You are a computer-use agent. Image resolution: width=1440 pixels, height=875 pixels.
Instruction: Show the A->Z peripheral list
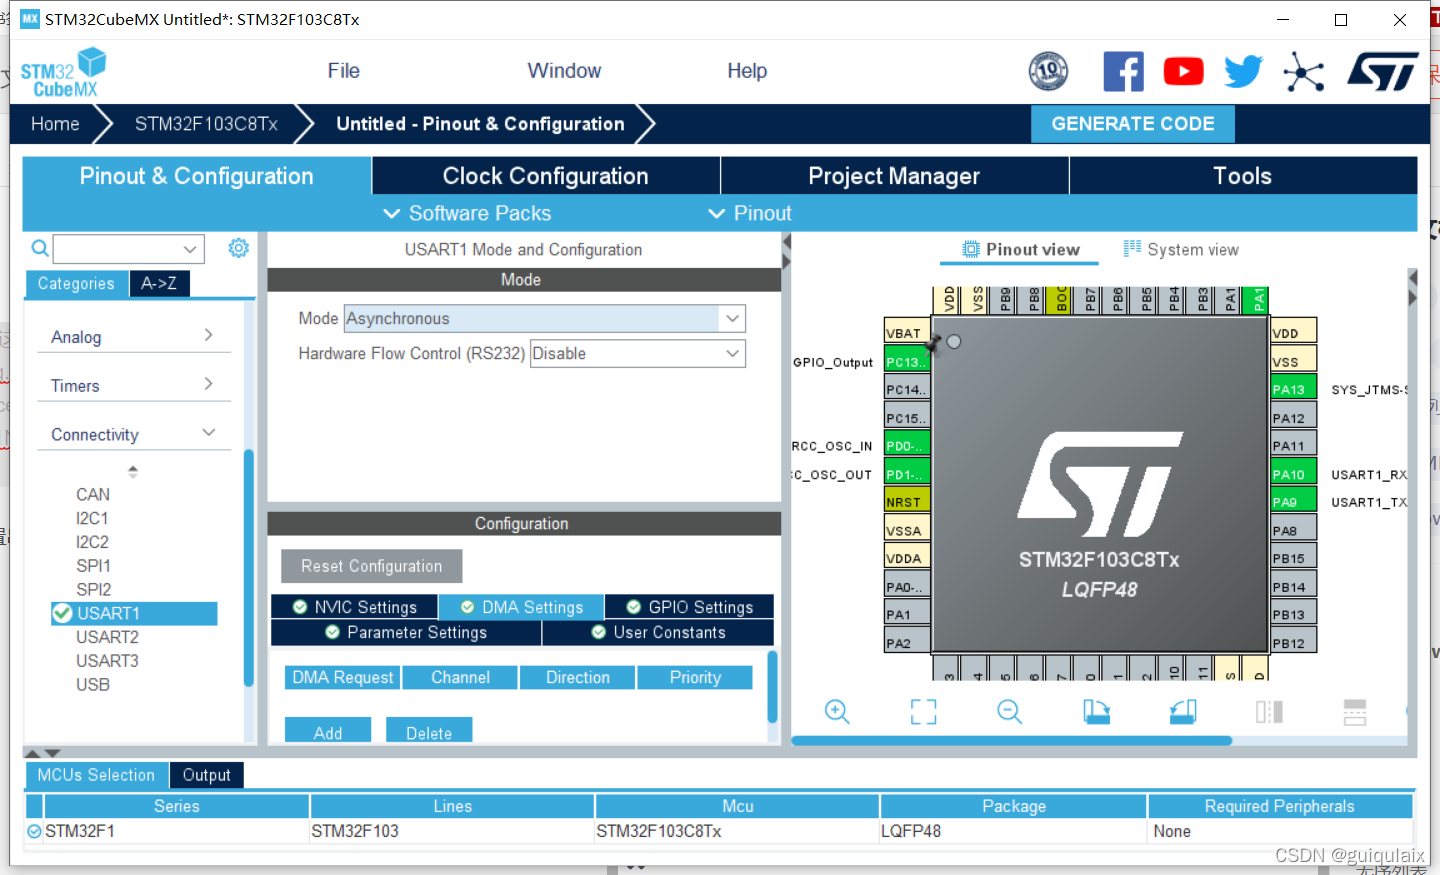159,283
